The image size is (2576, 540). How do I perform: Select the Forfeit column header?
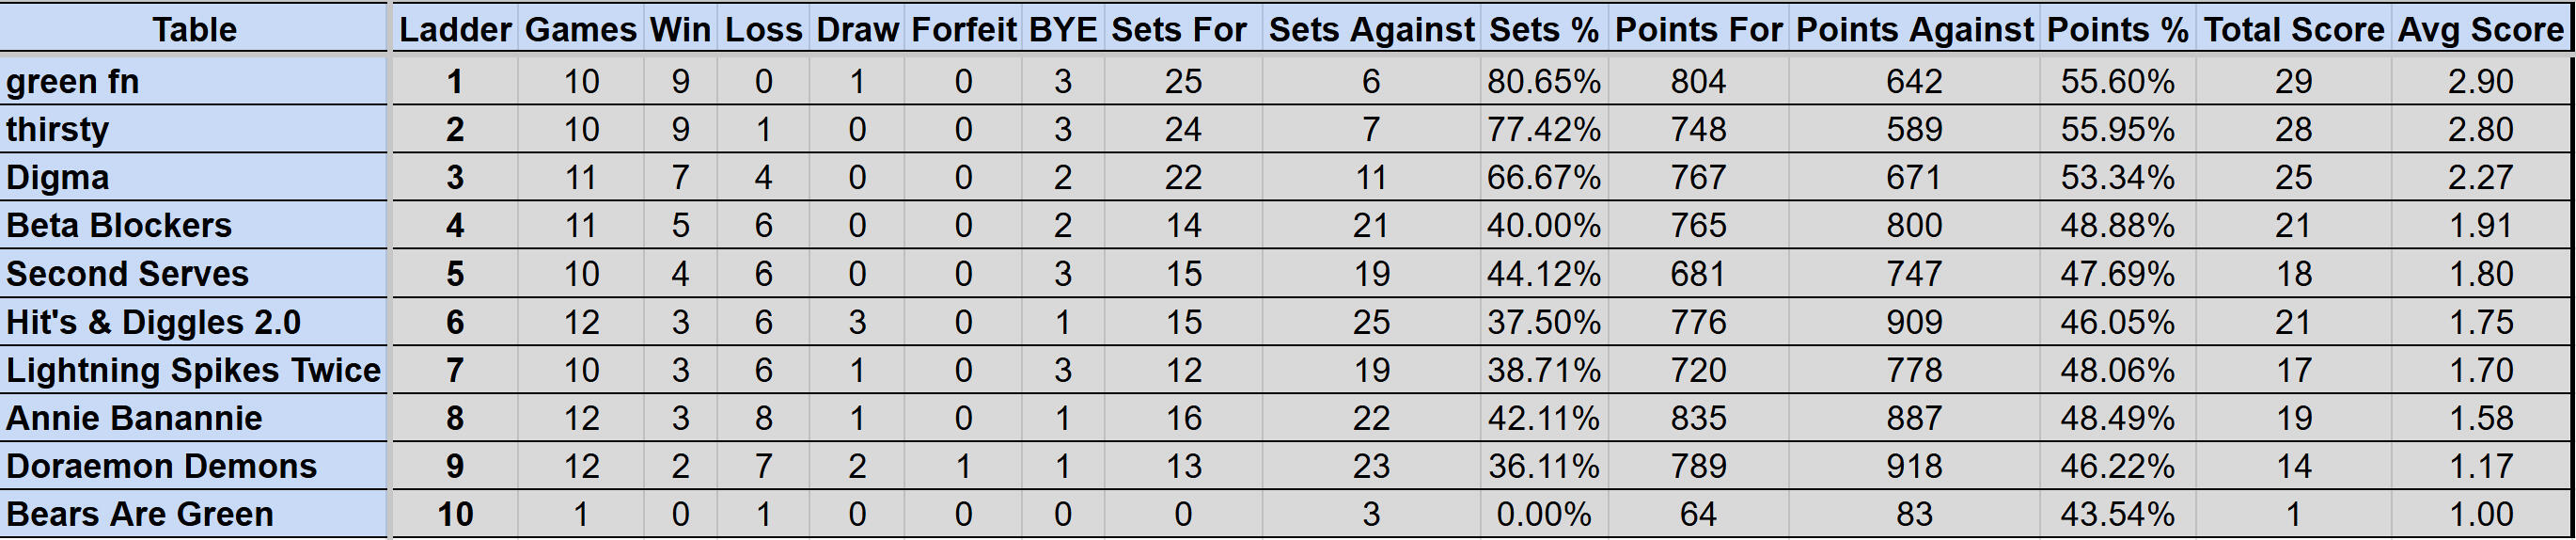pyautogui.click(x=963, y=29)
